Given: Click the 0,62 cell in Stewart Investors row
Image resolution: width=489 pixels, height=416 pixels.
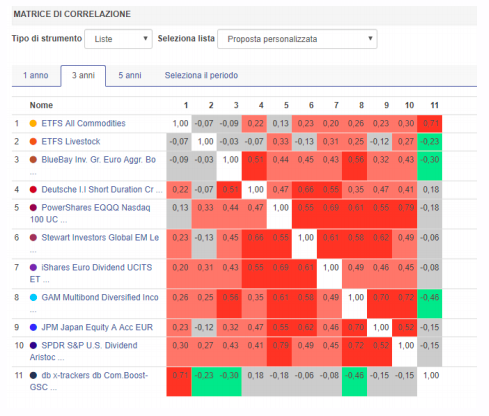Looking at the screenshot, I should tap(380, 244).
